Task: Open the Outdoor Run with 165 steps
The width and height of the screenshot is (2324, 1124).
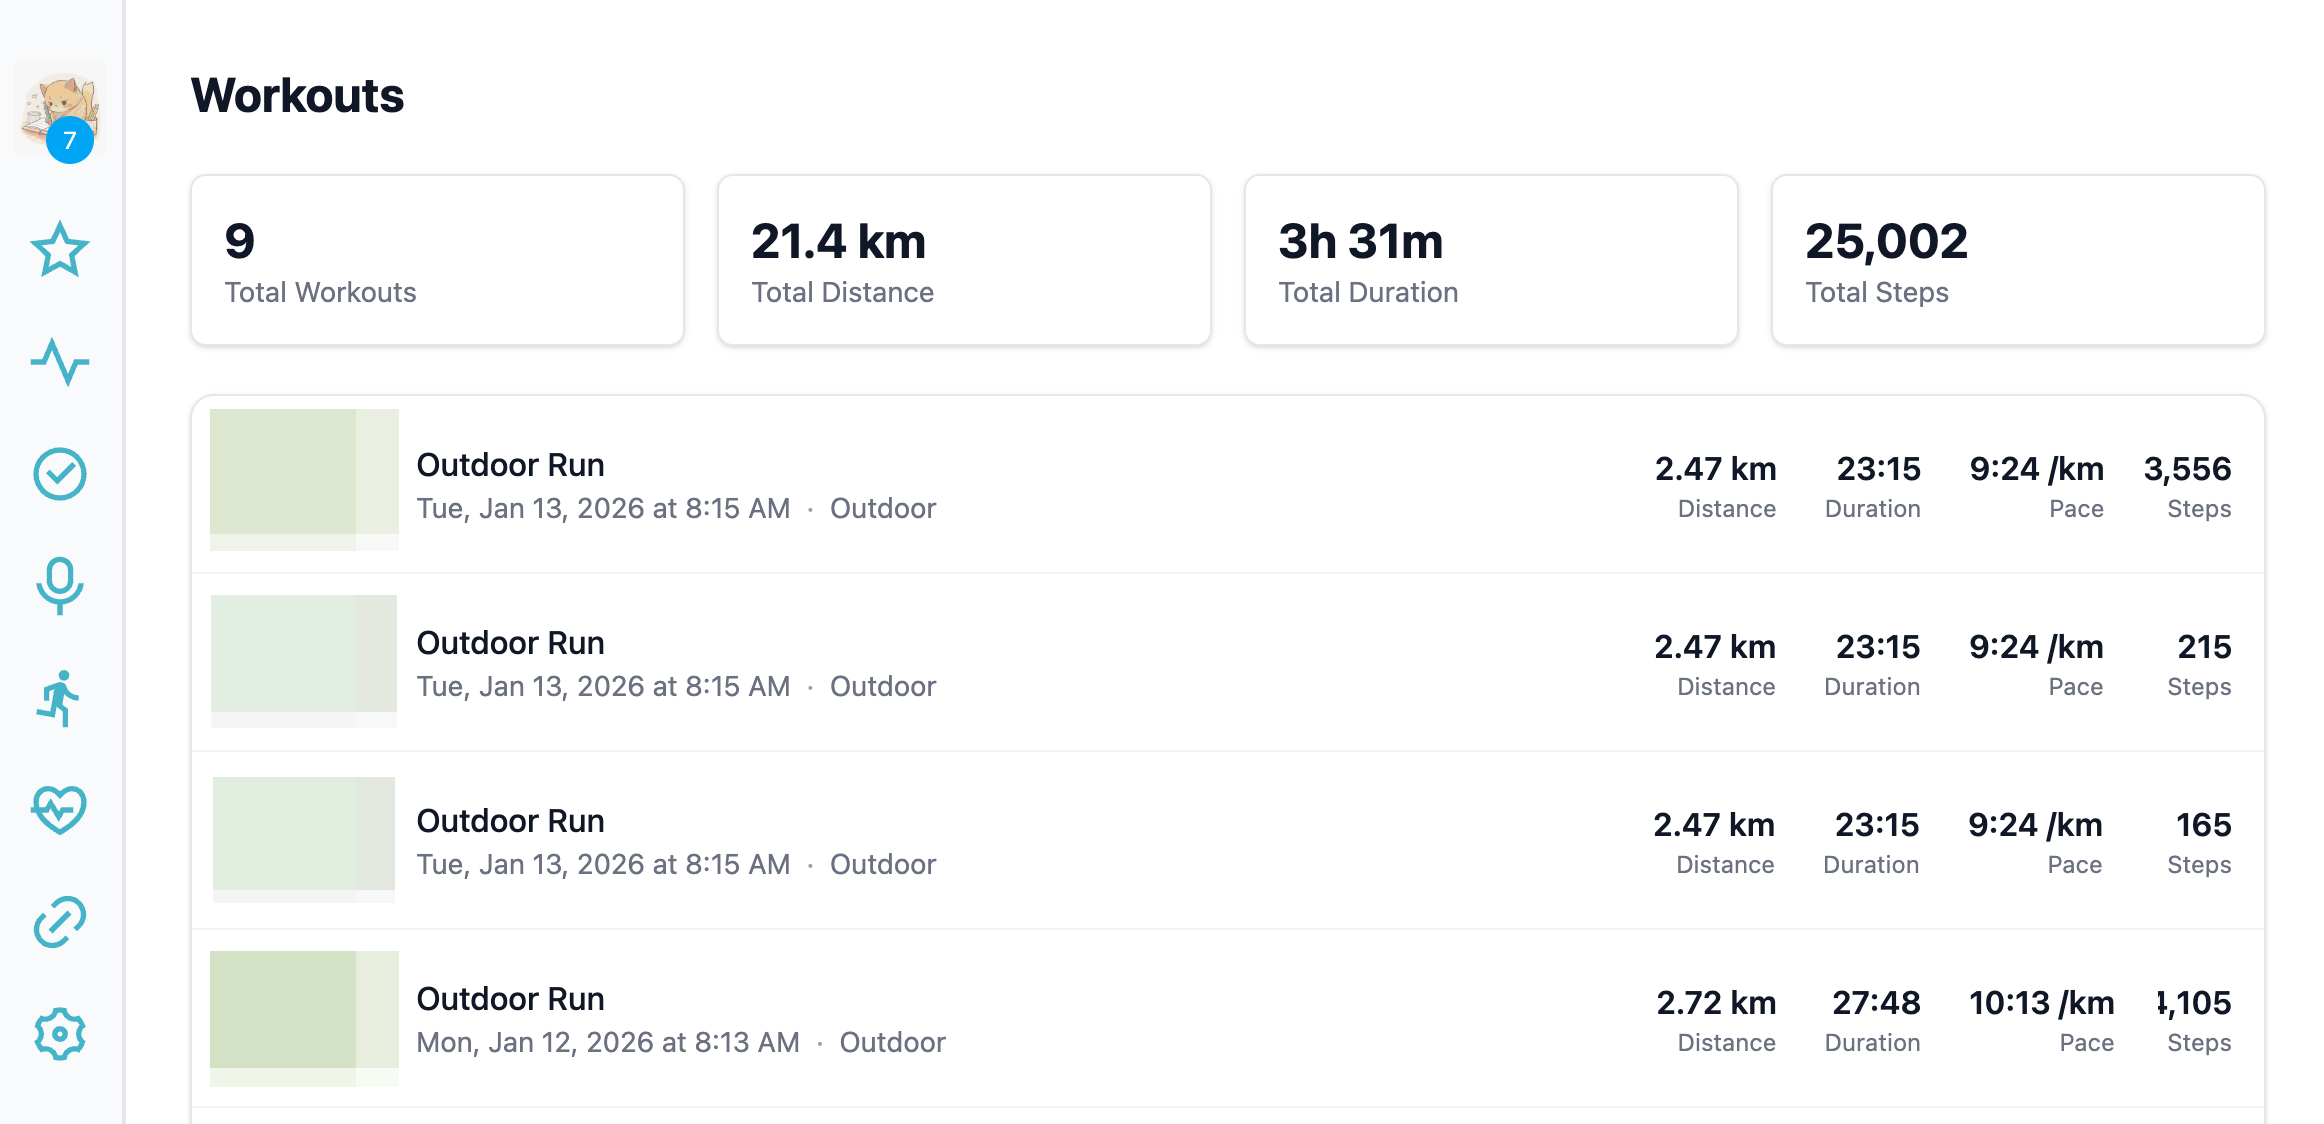Action: [x=510, y=822]
